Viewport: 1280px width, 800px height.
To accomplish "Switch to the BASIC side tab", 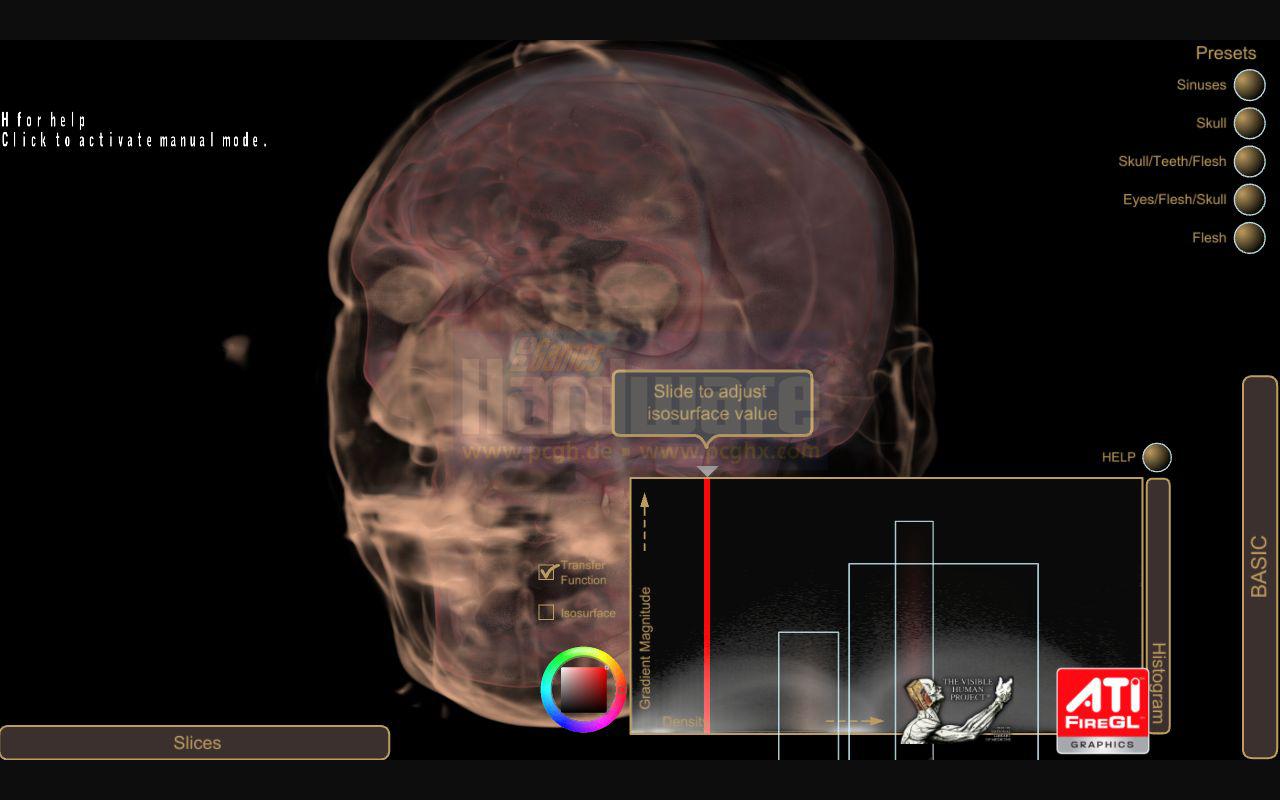I will pos(1260,567).
